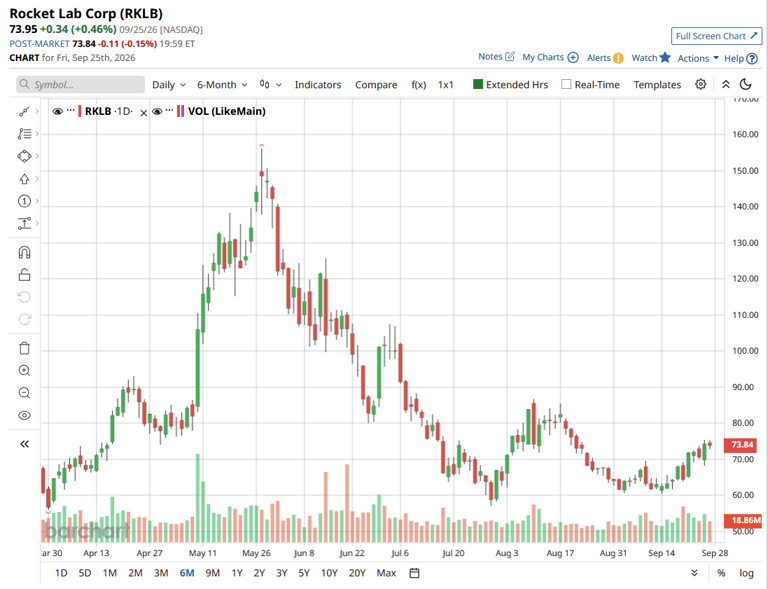Click the Full Screen Chart button
768x589 pixels.
click(x=717, y=36)
